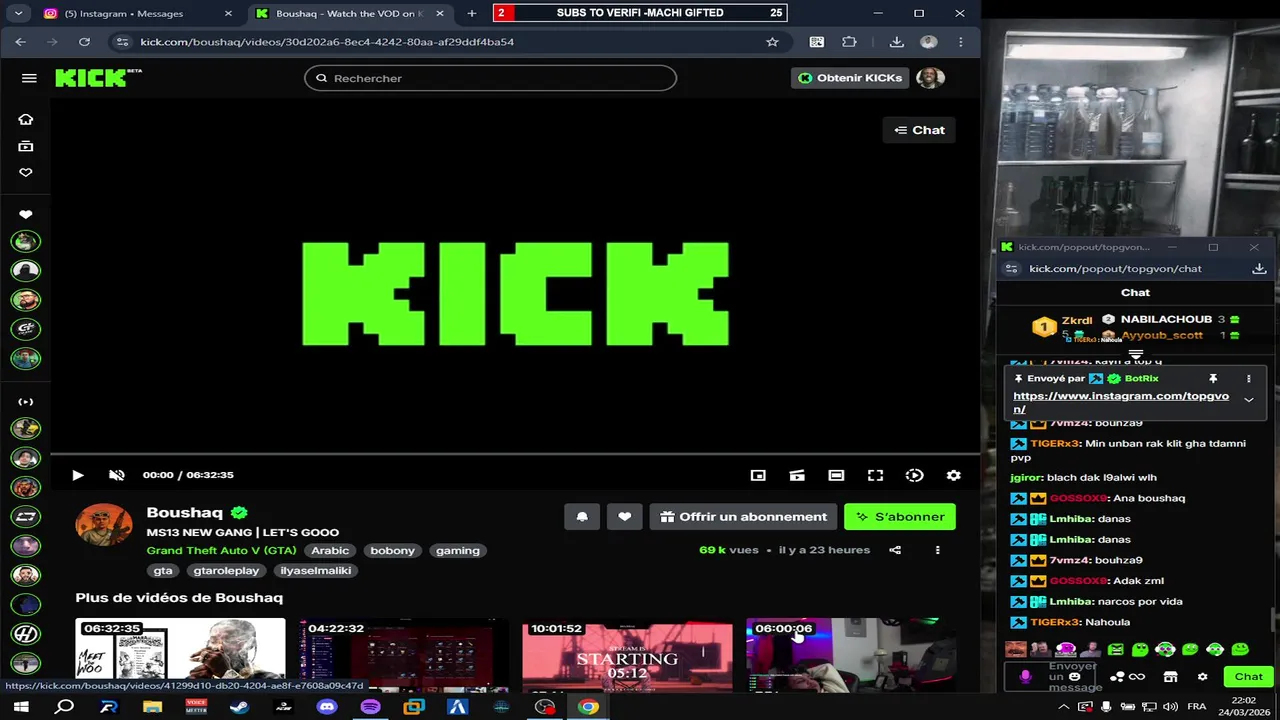This screenshot has width=1280, height=720.
Task: Enter fullscreen in the video player
Action: point(875,475)
